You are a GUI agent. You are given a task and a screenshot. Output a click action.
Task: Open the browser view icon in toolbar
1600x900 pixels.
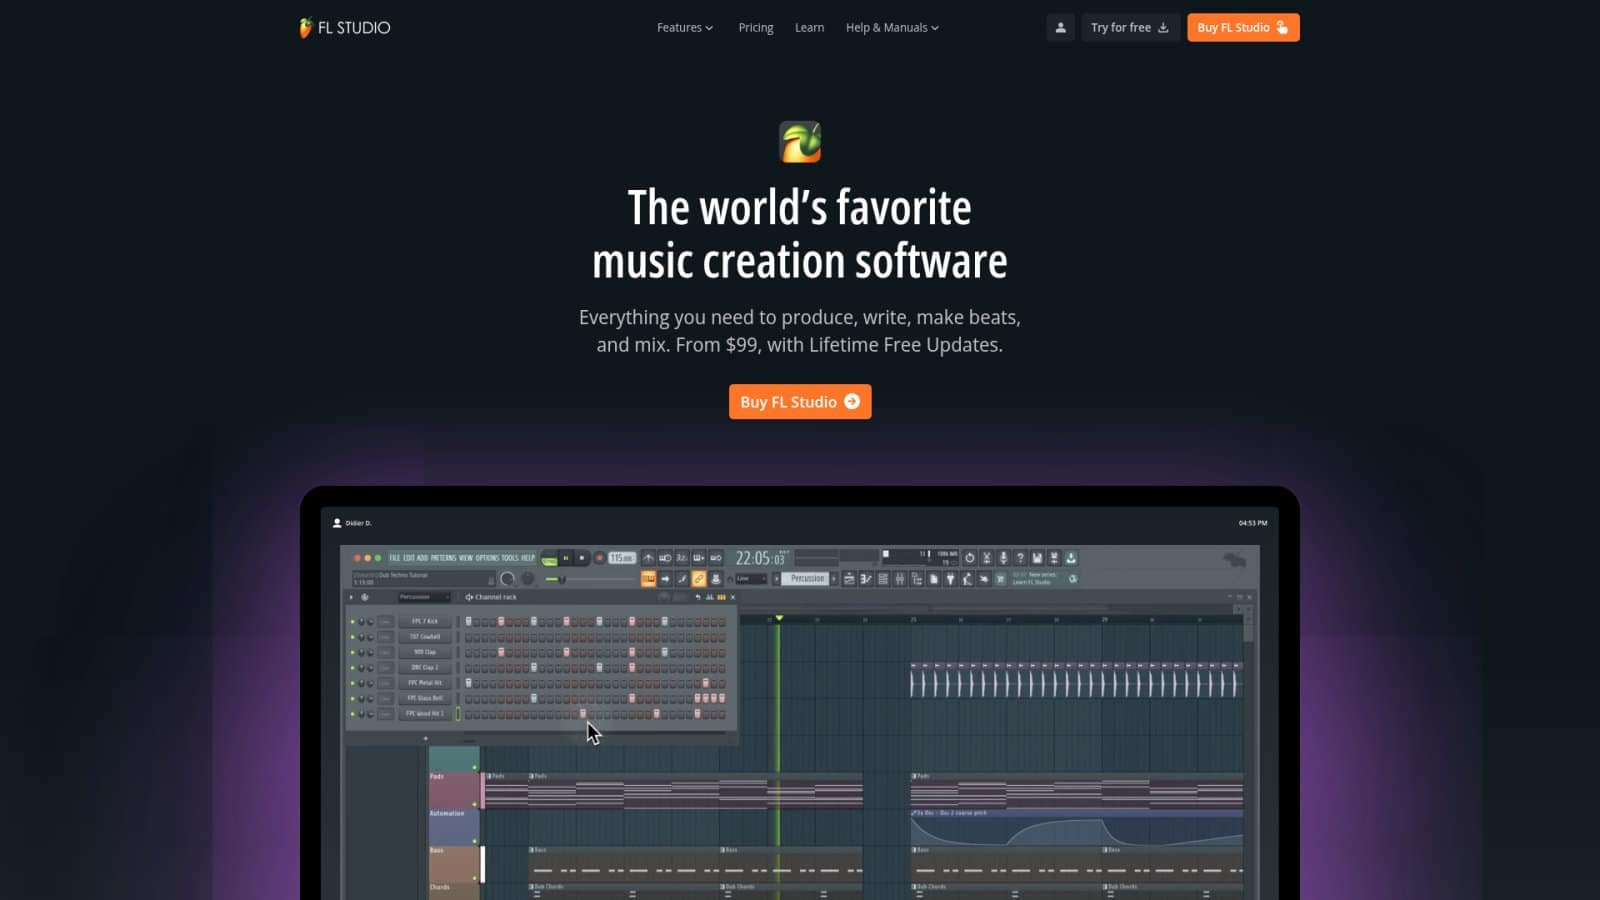click(916, 579)
